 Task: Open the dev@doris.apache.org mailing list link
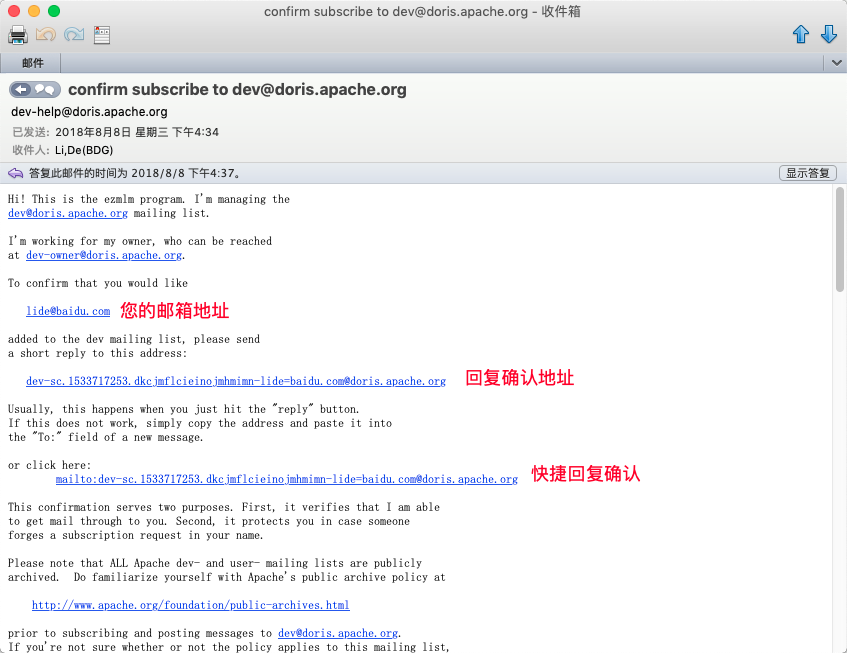click(68, 213)
